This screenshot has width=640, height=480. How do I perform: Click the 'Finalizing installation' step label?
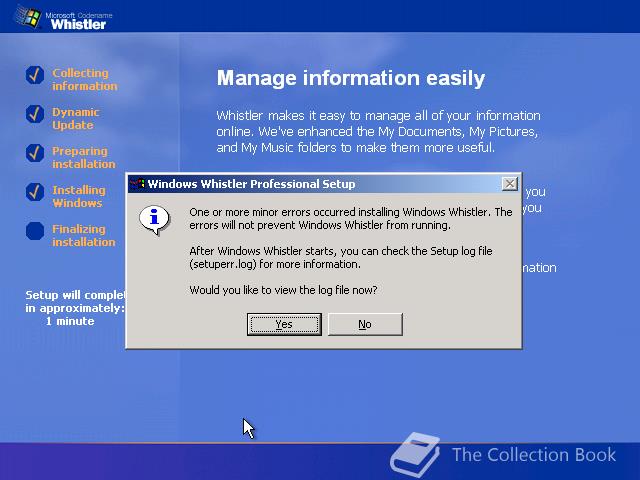coord(84,236)
